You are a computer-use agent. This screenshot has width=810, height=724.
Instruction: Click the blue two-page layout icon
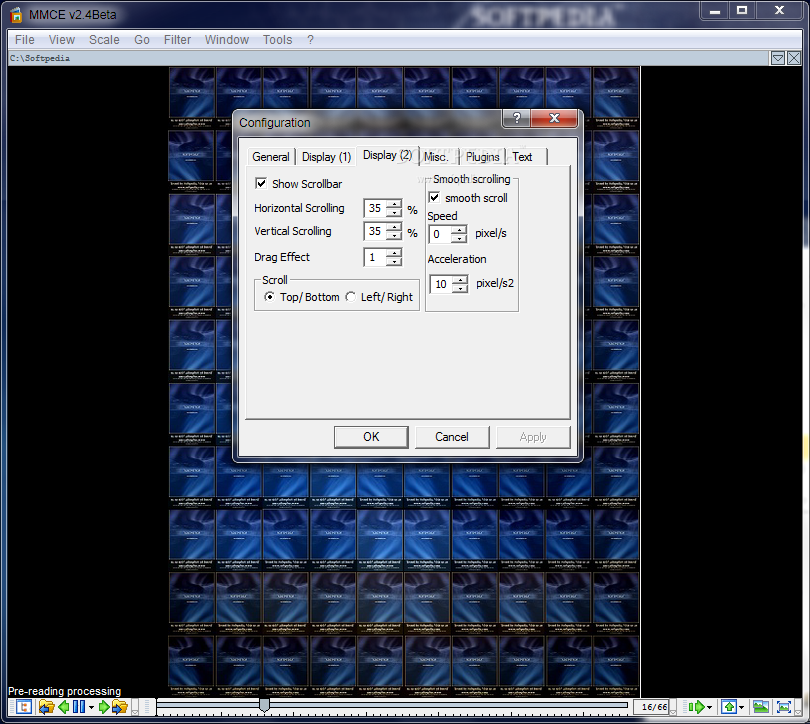(x=79, y=706)
